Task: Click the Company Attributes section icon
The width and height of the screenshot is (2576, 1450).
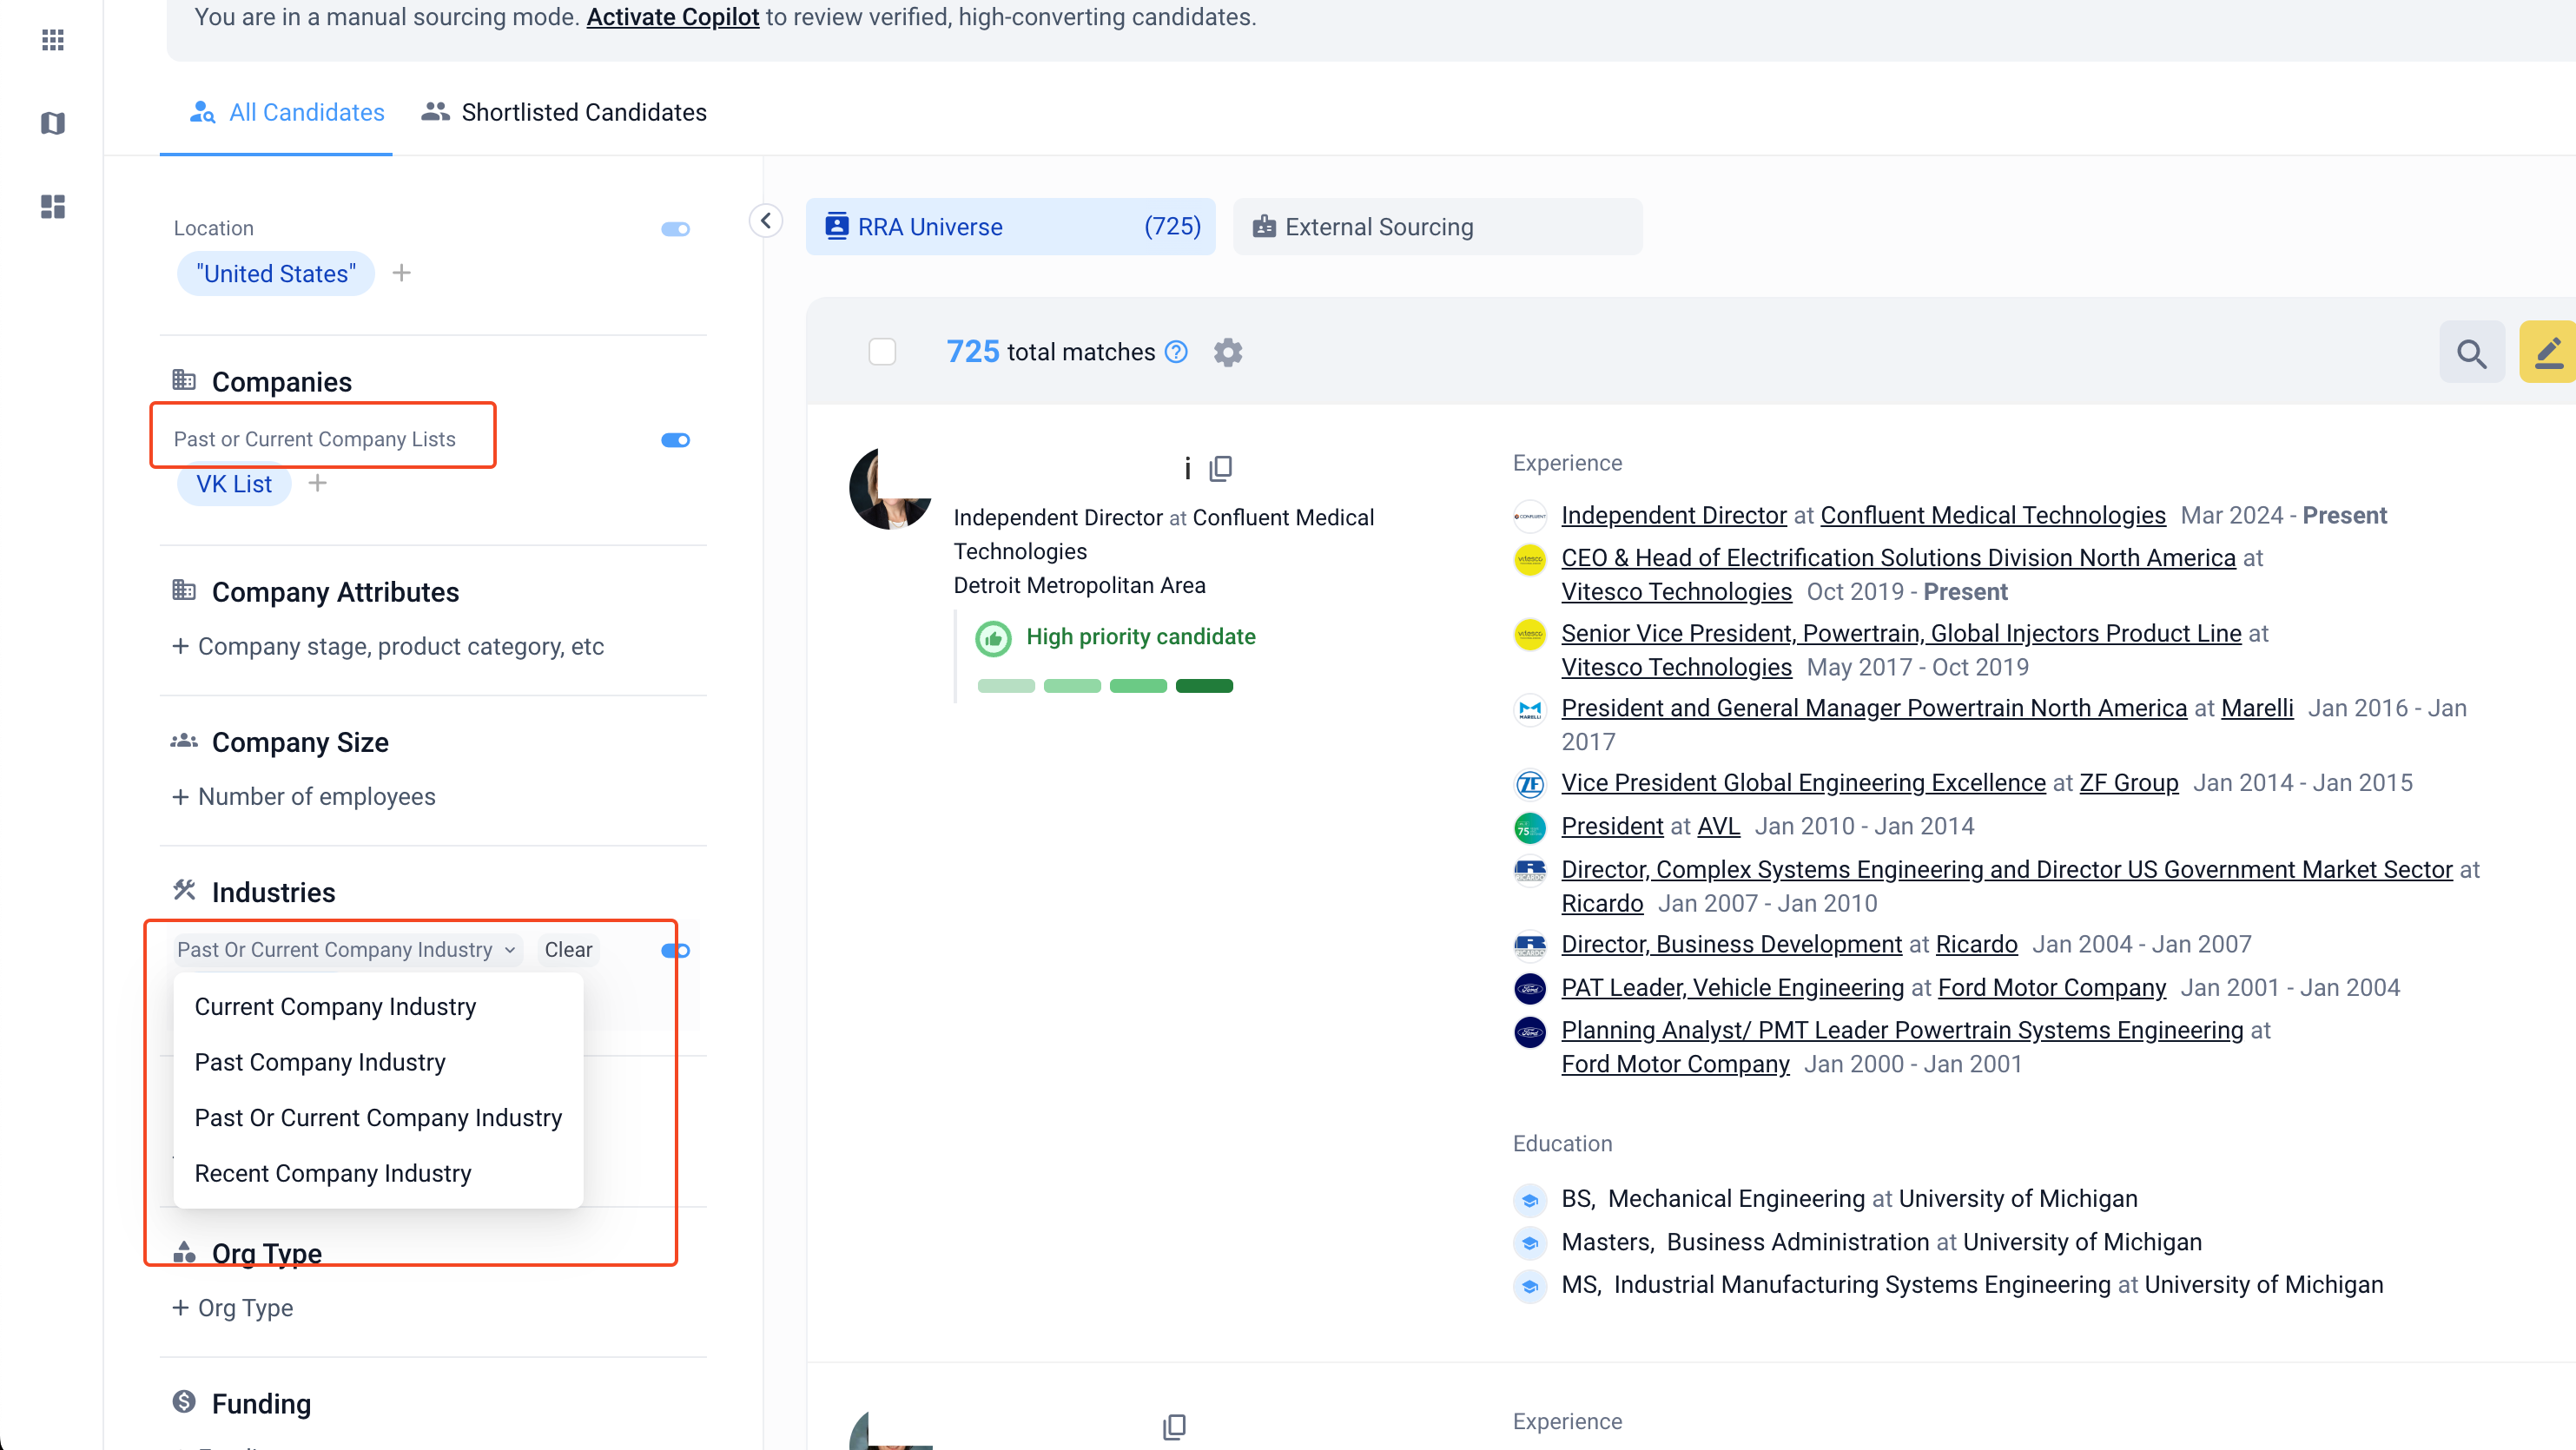Action: [x=184, y=591]
